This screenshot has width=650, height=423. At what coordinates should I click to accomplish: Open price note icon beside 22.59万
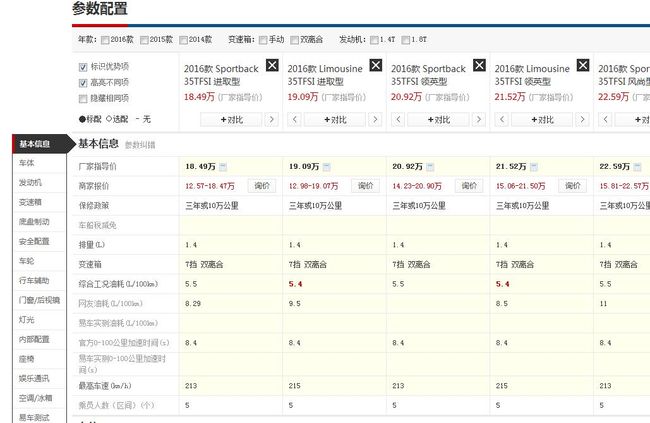(637, 167)
